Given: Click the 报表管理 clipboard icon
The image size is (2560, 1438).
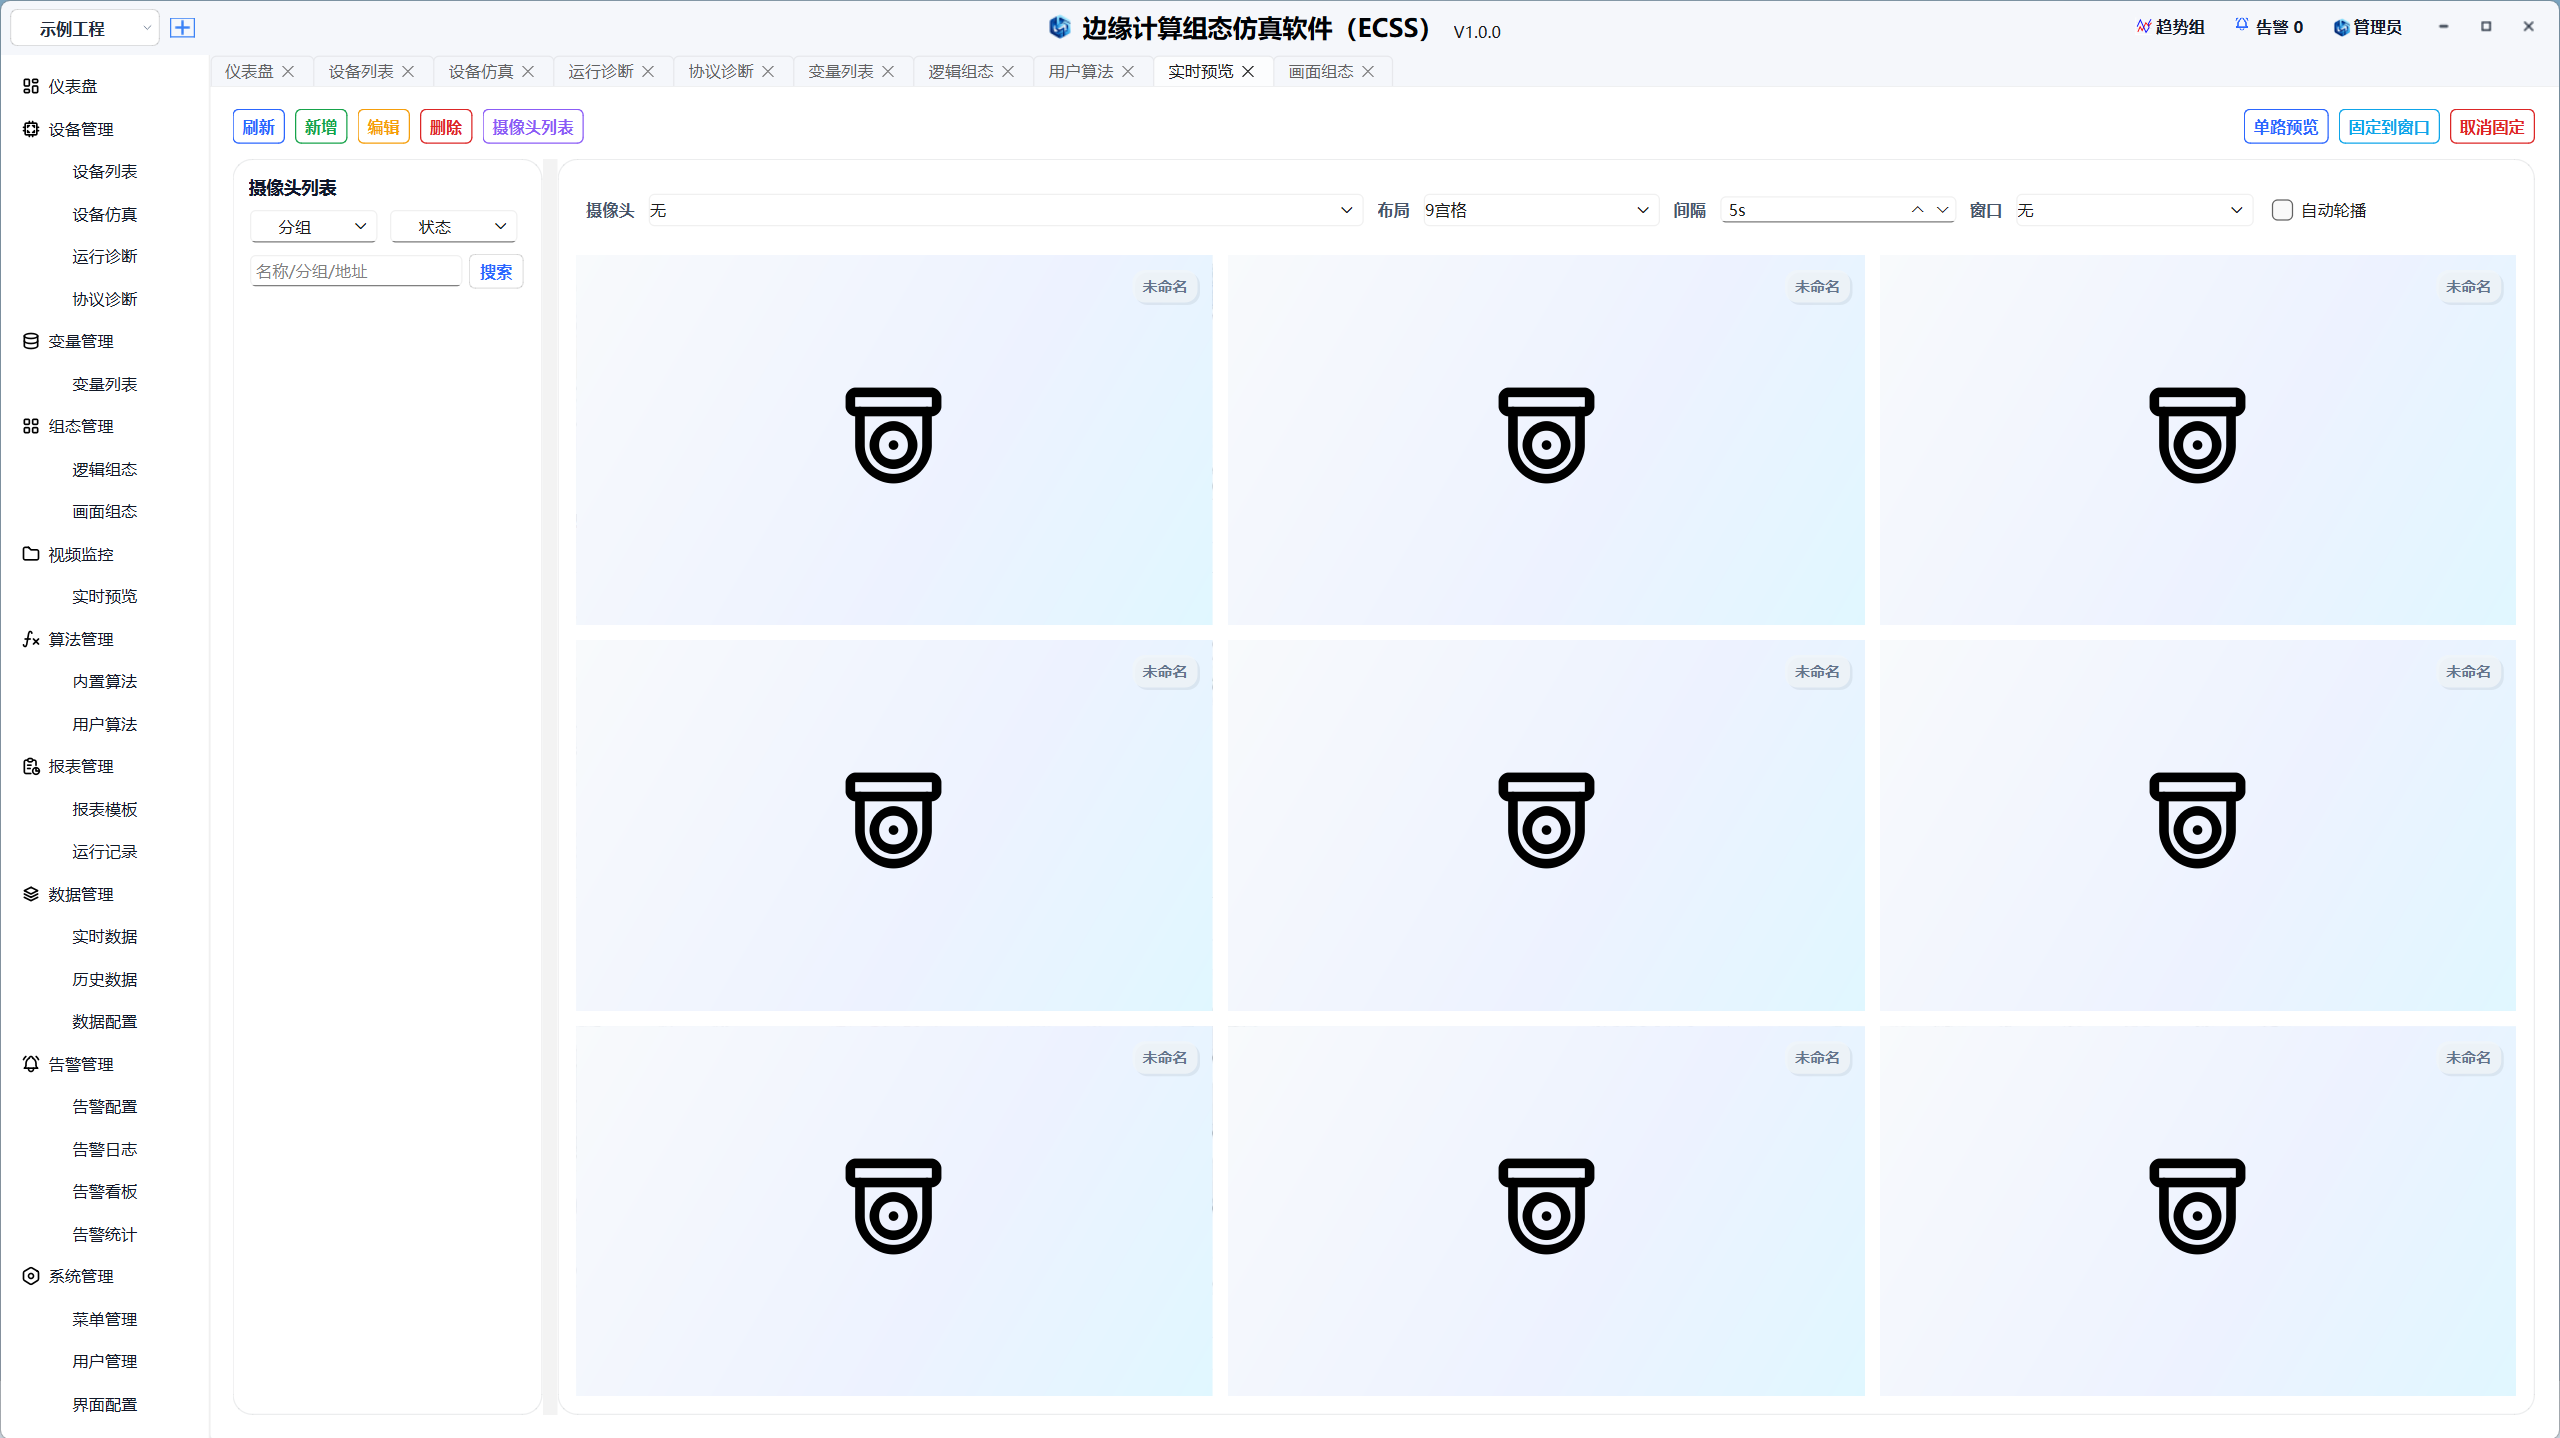Looking at the screenshot, I should (x=31, y=766).
